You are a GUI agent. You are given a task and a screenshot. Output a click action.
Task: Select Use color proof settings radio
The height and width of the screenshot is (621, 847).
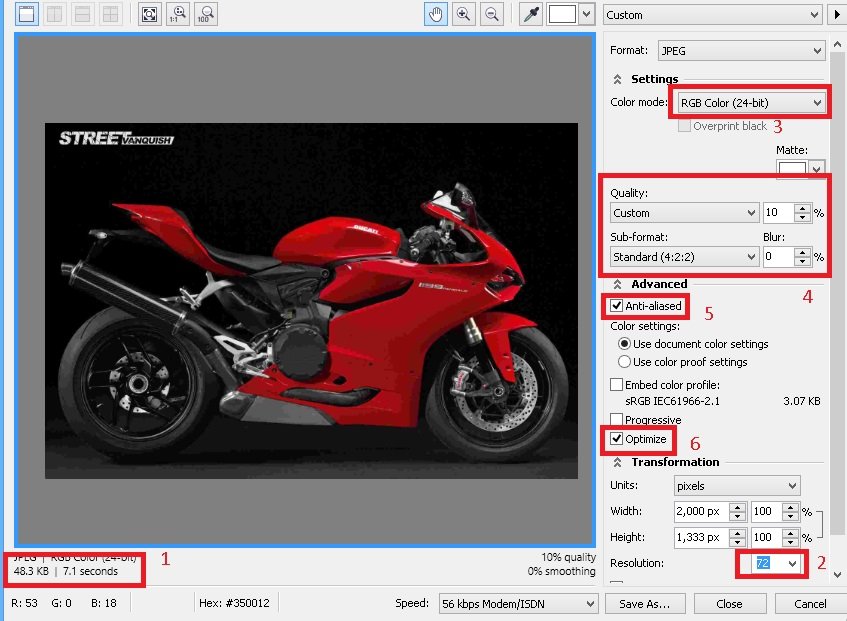(x=625, y=362)
